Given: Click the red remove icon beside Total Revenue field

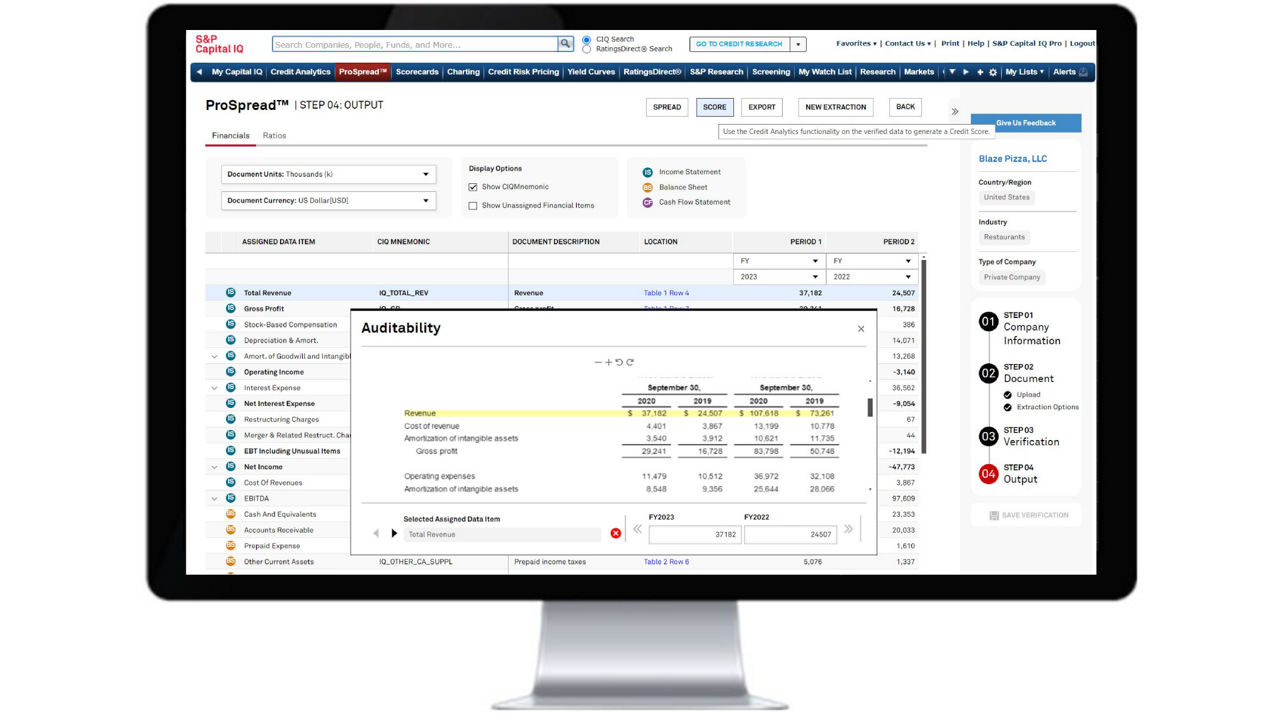Looking at the screenshot, I should click(x=615, y=534).
